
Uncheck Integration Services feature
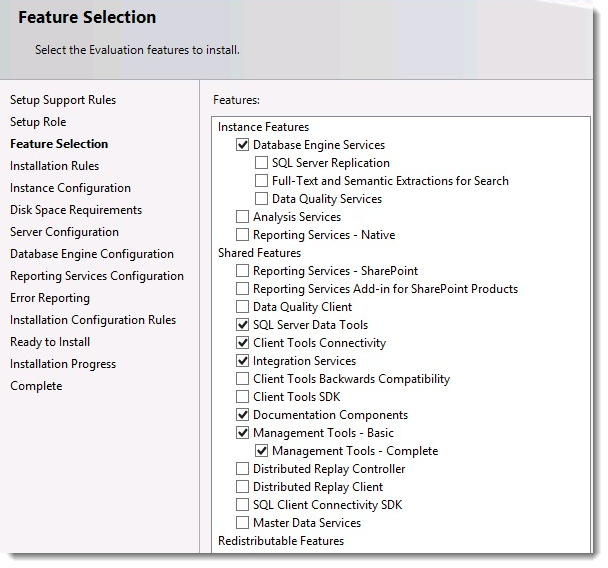242,361
